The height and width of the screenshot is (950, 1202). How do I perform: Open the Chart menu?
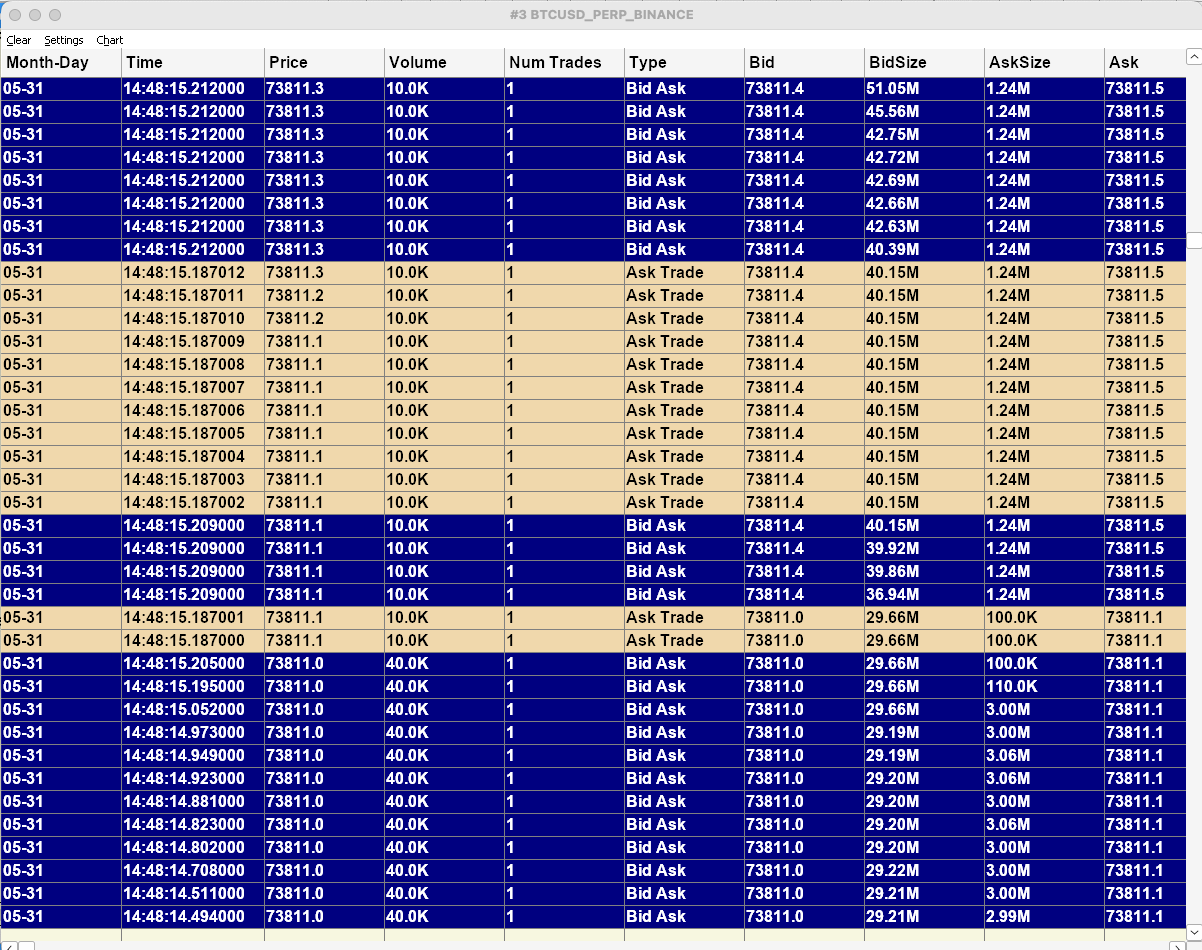(x=110, y=40)
